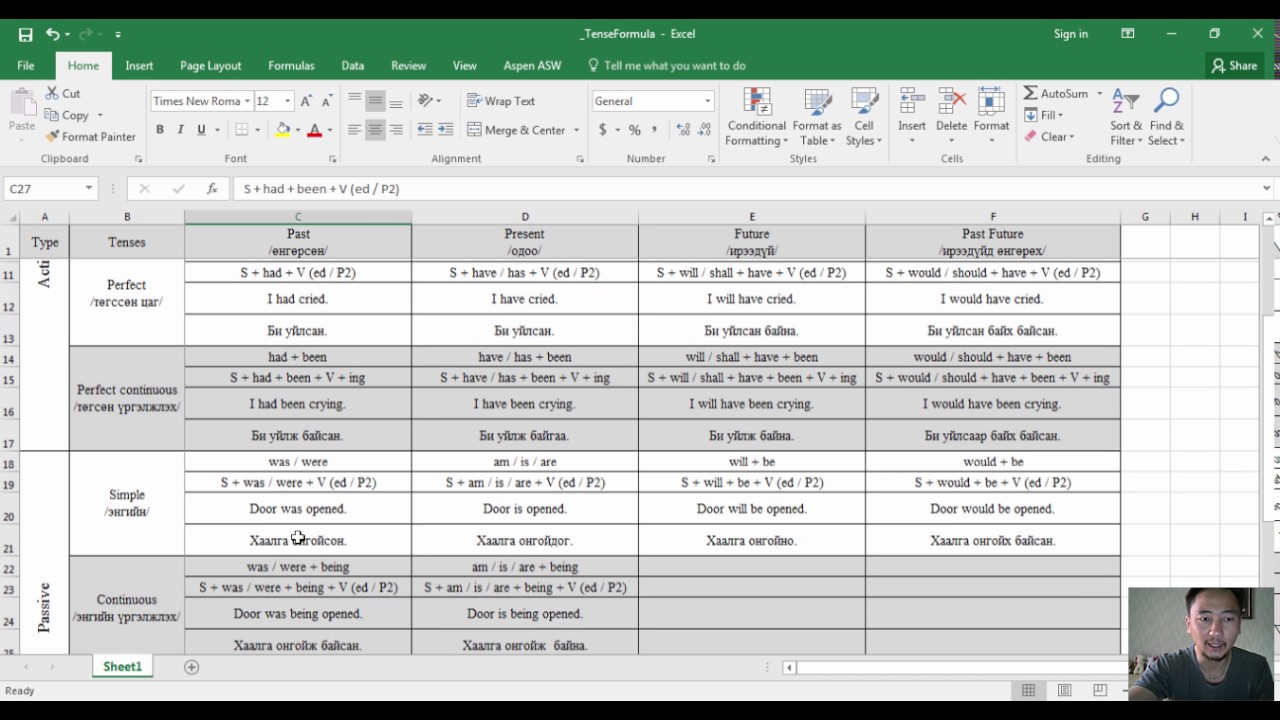The height and width of the screenshot is (720, 1280).
Task: Click the Name Box showing C27
Action: click(x=50, y=188)
